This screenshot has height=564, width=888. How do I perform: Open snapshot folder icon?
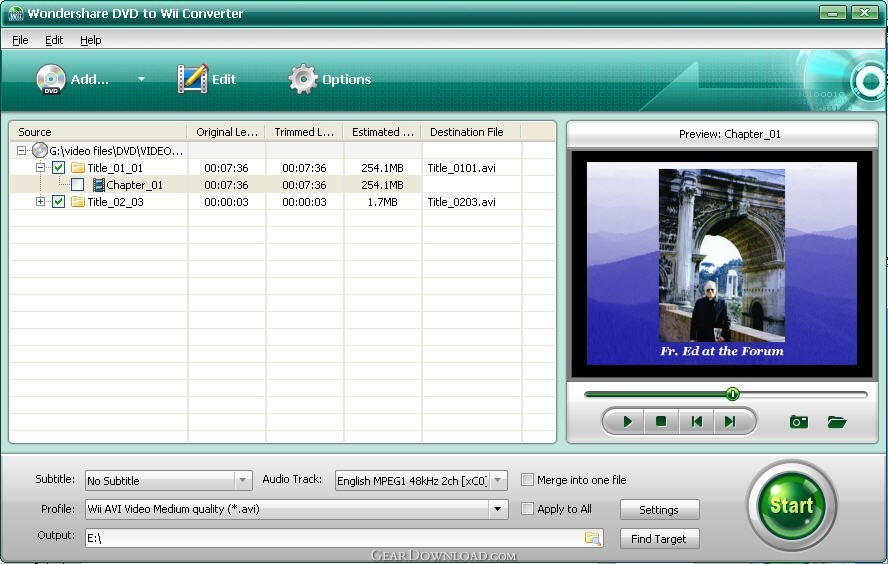[836, 422]
